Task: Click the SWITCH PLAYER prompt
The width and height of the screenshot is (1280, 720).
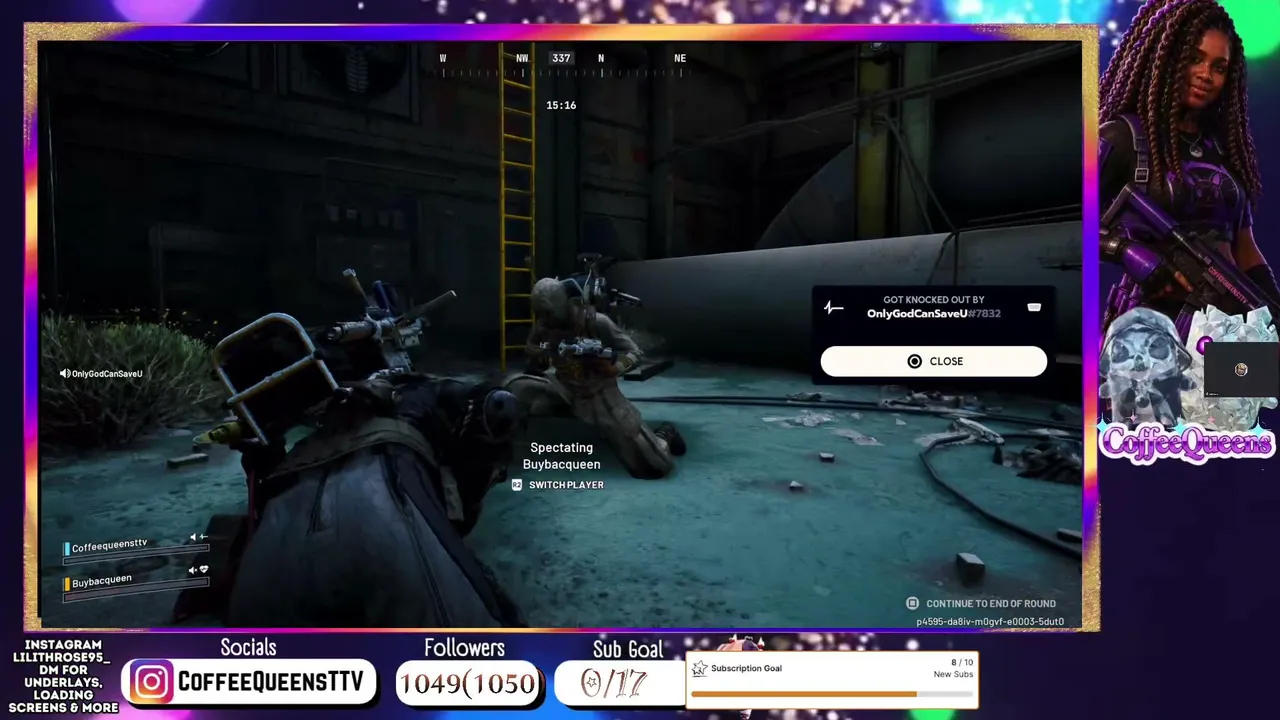Action: [x=566, y=485]
